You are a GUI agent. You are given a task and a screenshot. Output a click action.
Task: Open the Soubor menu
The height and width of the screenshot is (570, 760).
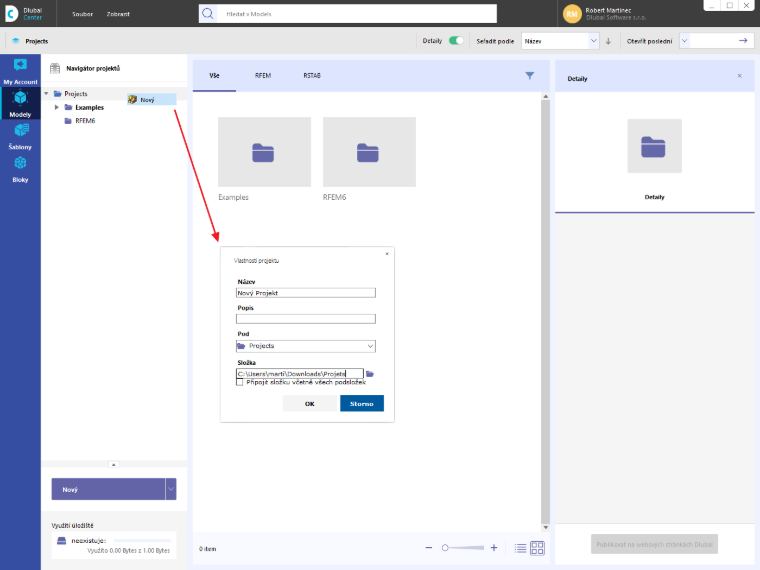[x=82, y=14]
